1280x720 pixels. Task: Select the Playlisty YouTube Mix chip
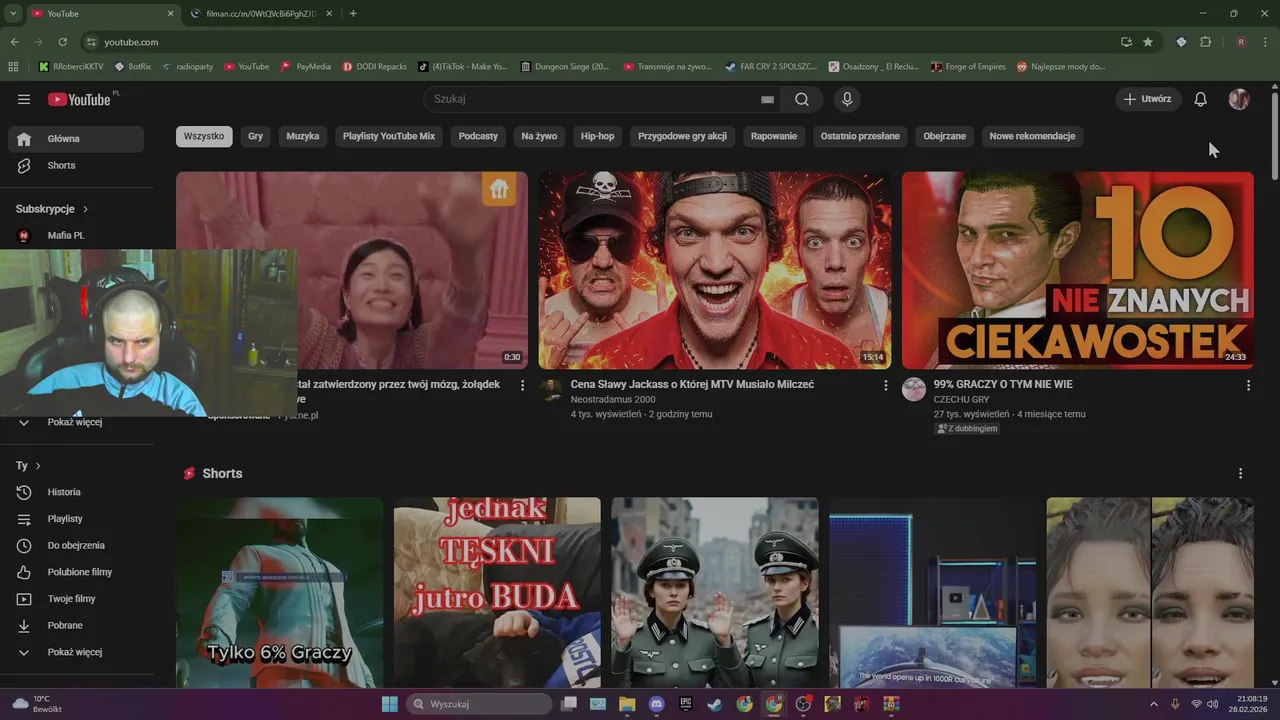click(x=389, y=136)
